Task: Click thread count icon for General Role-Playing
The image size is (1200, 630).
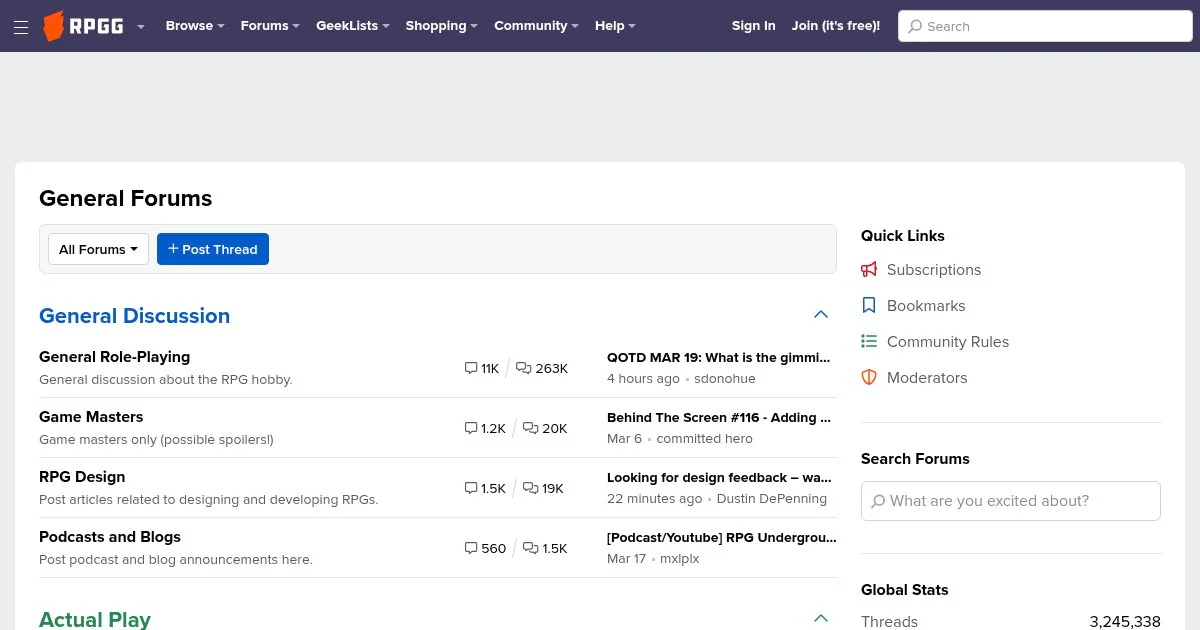Action: pos(471,368)
